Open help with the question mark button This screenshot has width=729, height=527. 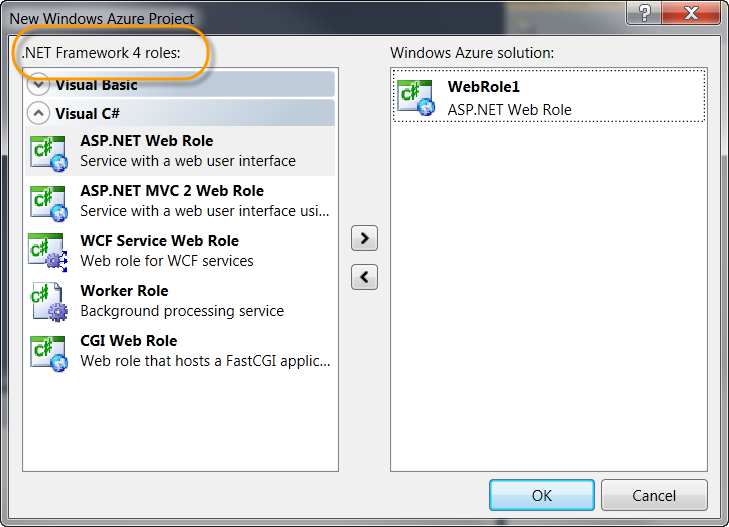(x=644, y=13)
